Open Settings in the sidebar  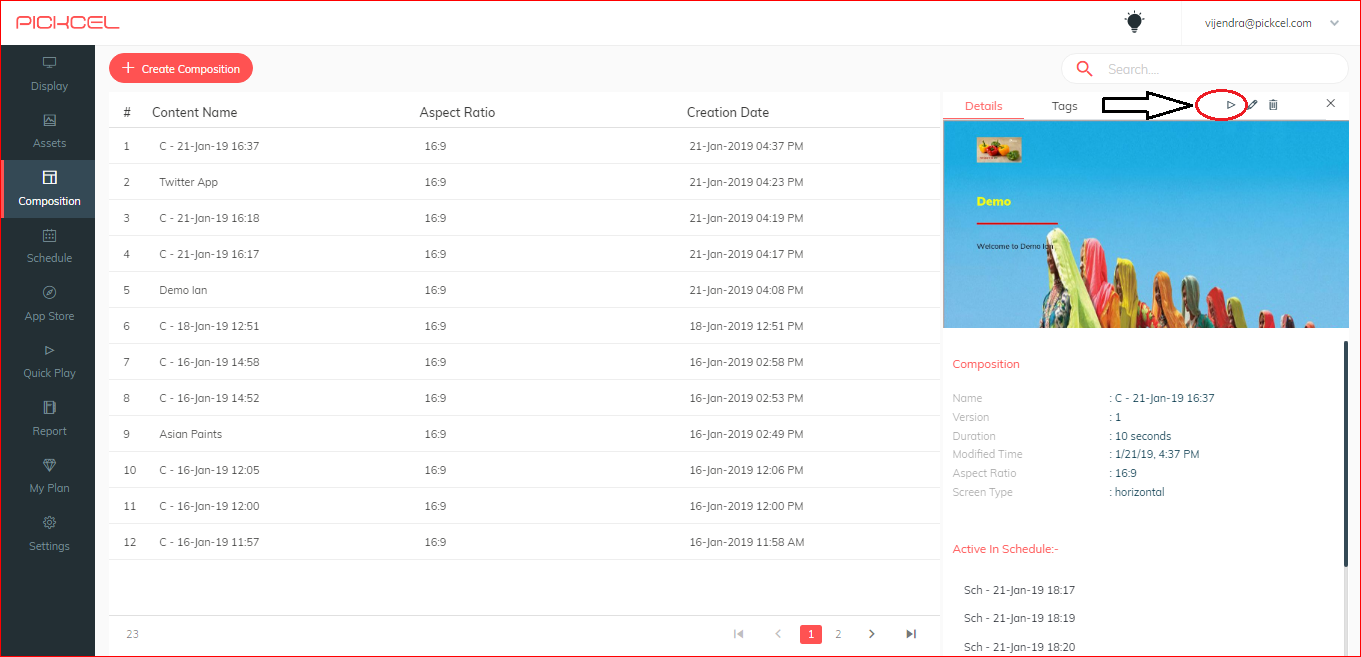[49, 534]
